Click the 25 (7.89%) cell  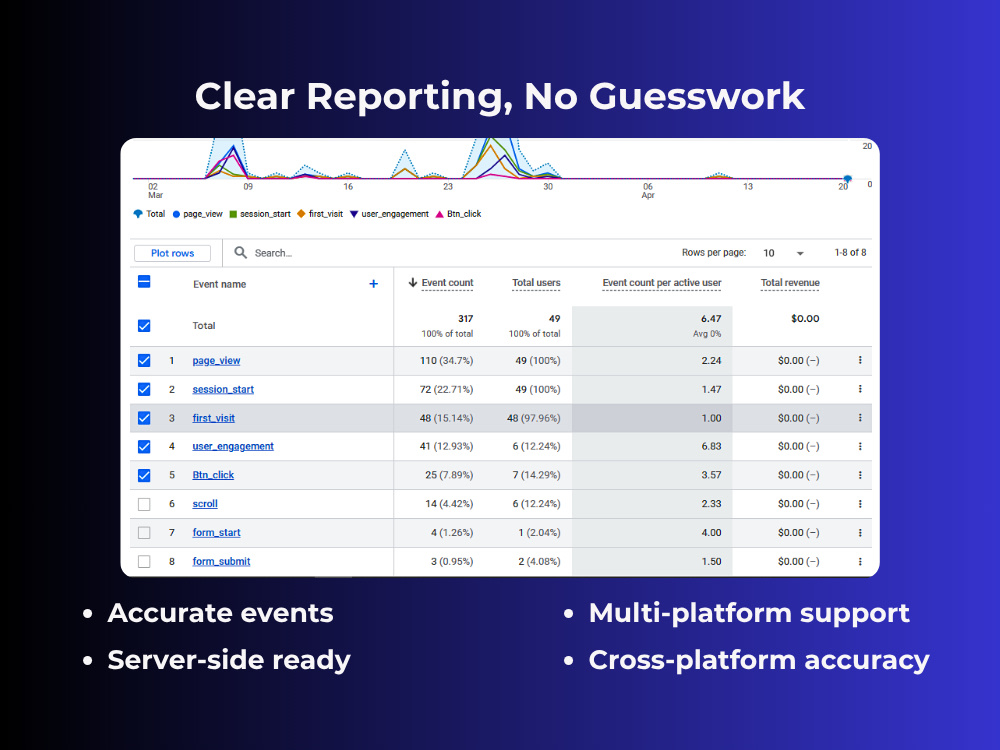(449, 475)
